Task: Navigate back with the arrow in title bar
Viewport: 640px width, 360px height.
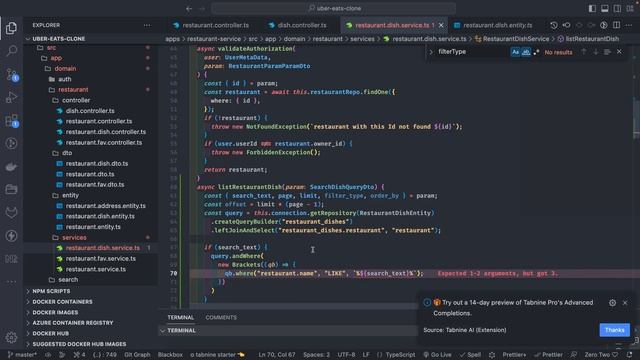Action: (x=189, y=8)
